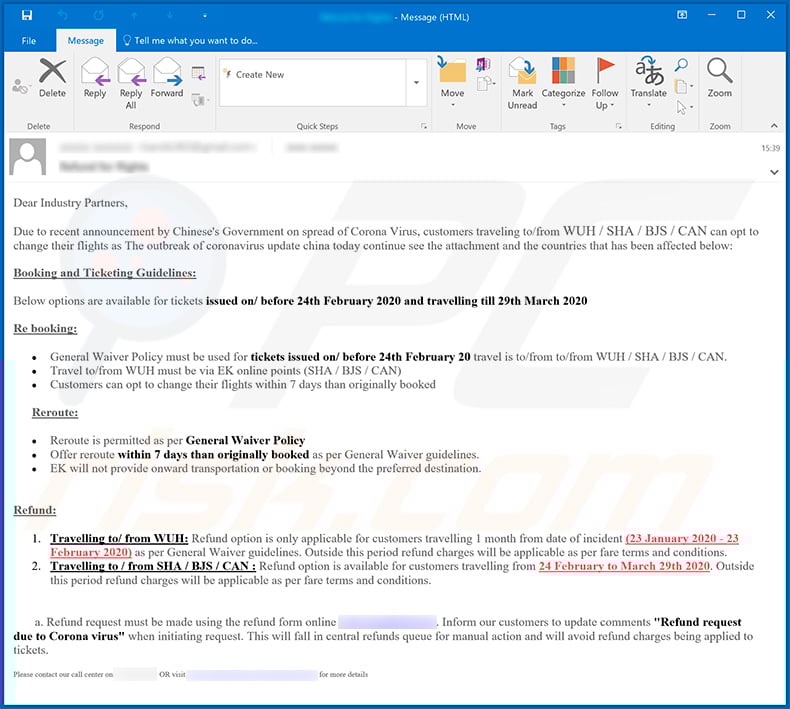Open the Select cursor dropdown
This screenshot has width=790, height=709.
(684, 107)
